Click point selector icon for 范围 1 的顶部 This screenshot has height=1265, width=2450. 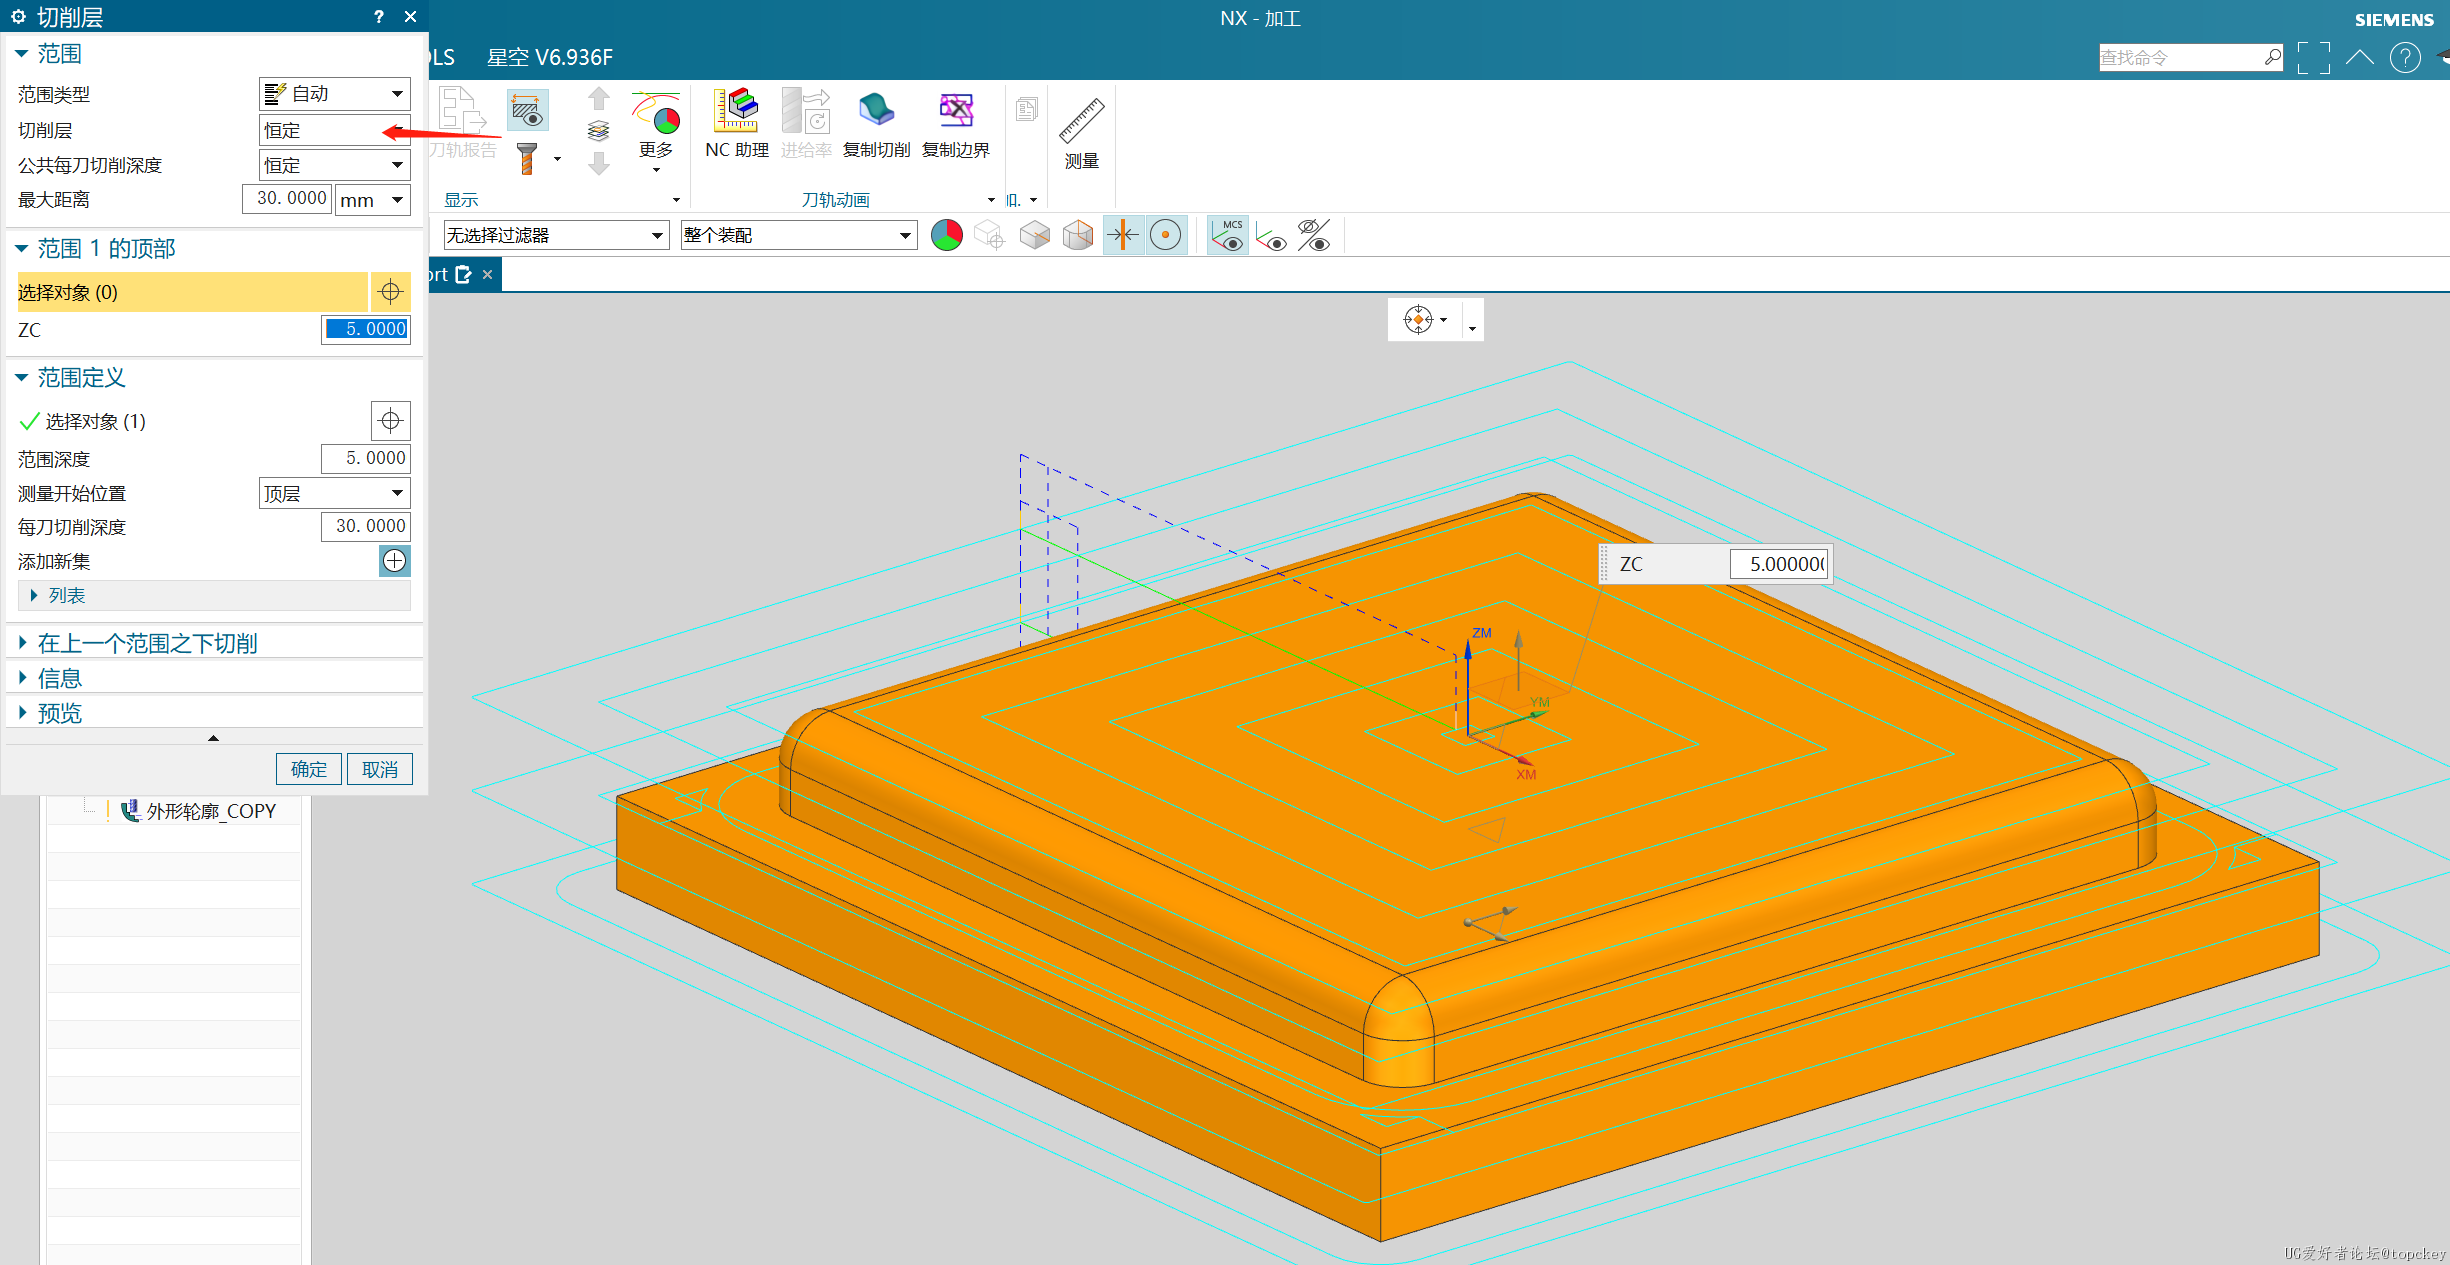[390, 292]
